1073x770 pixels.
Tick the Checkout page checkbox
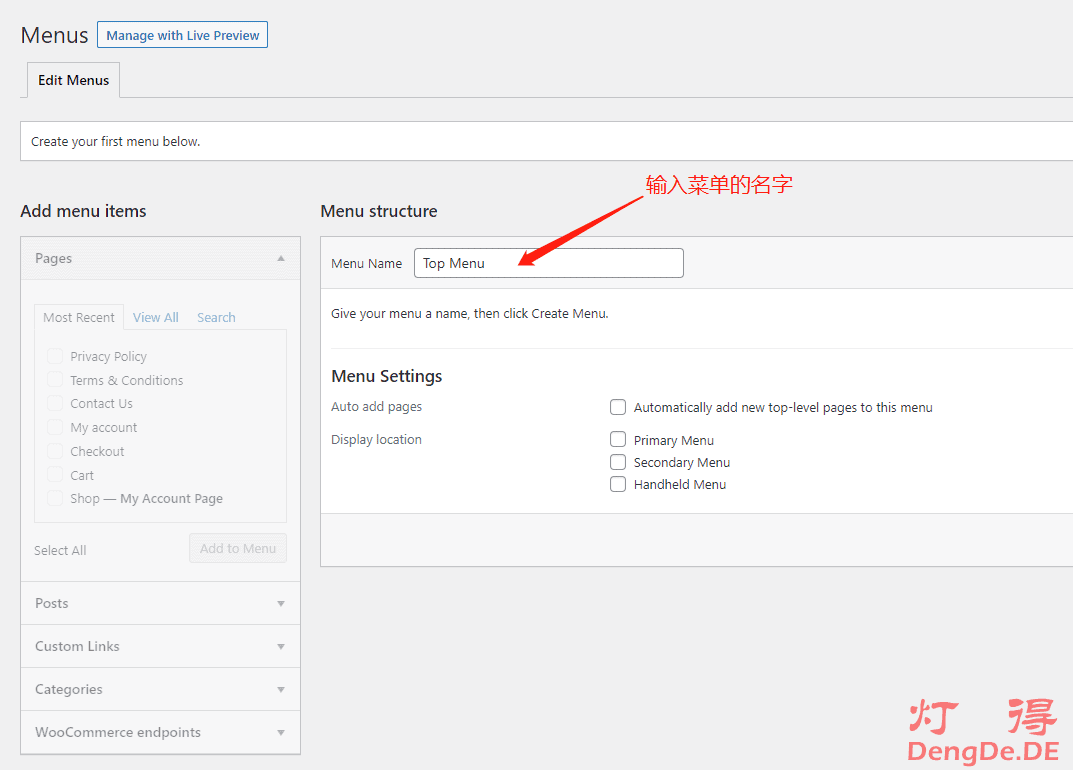click(x=55, y=451)
